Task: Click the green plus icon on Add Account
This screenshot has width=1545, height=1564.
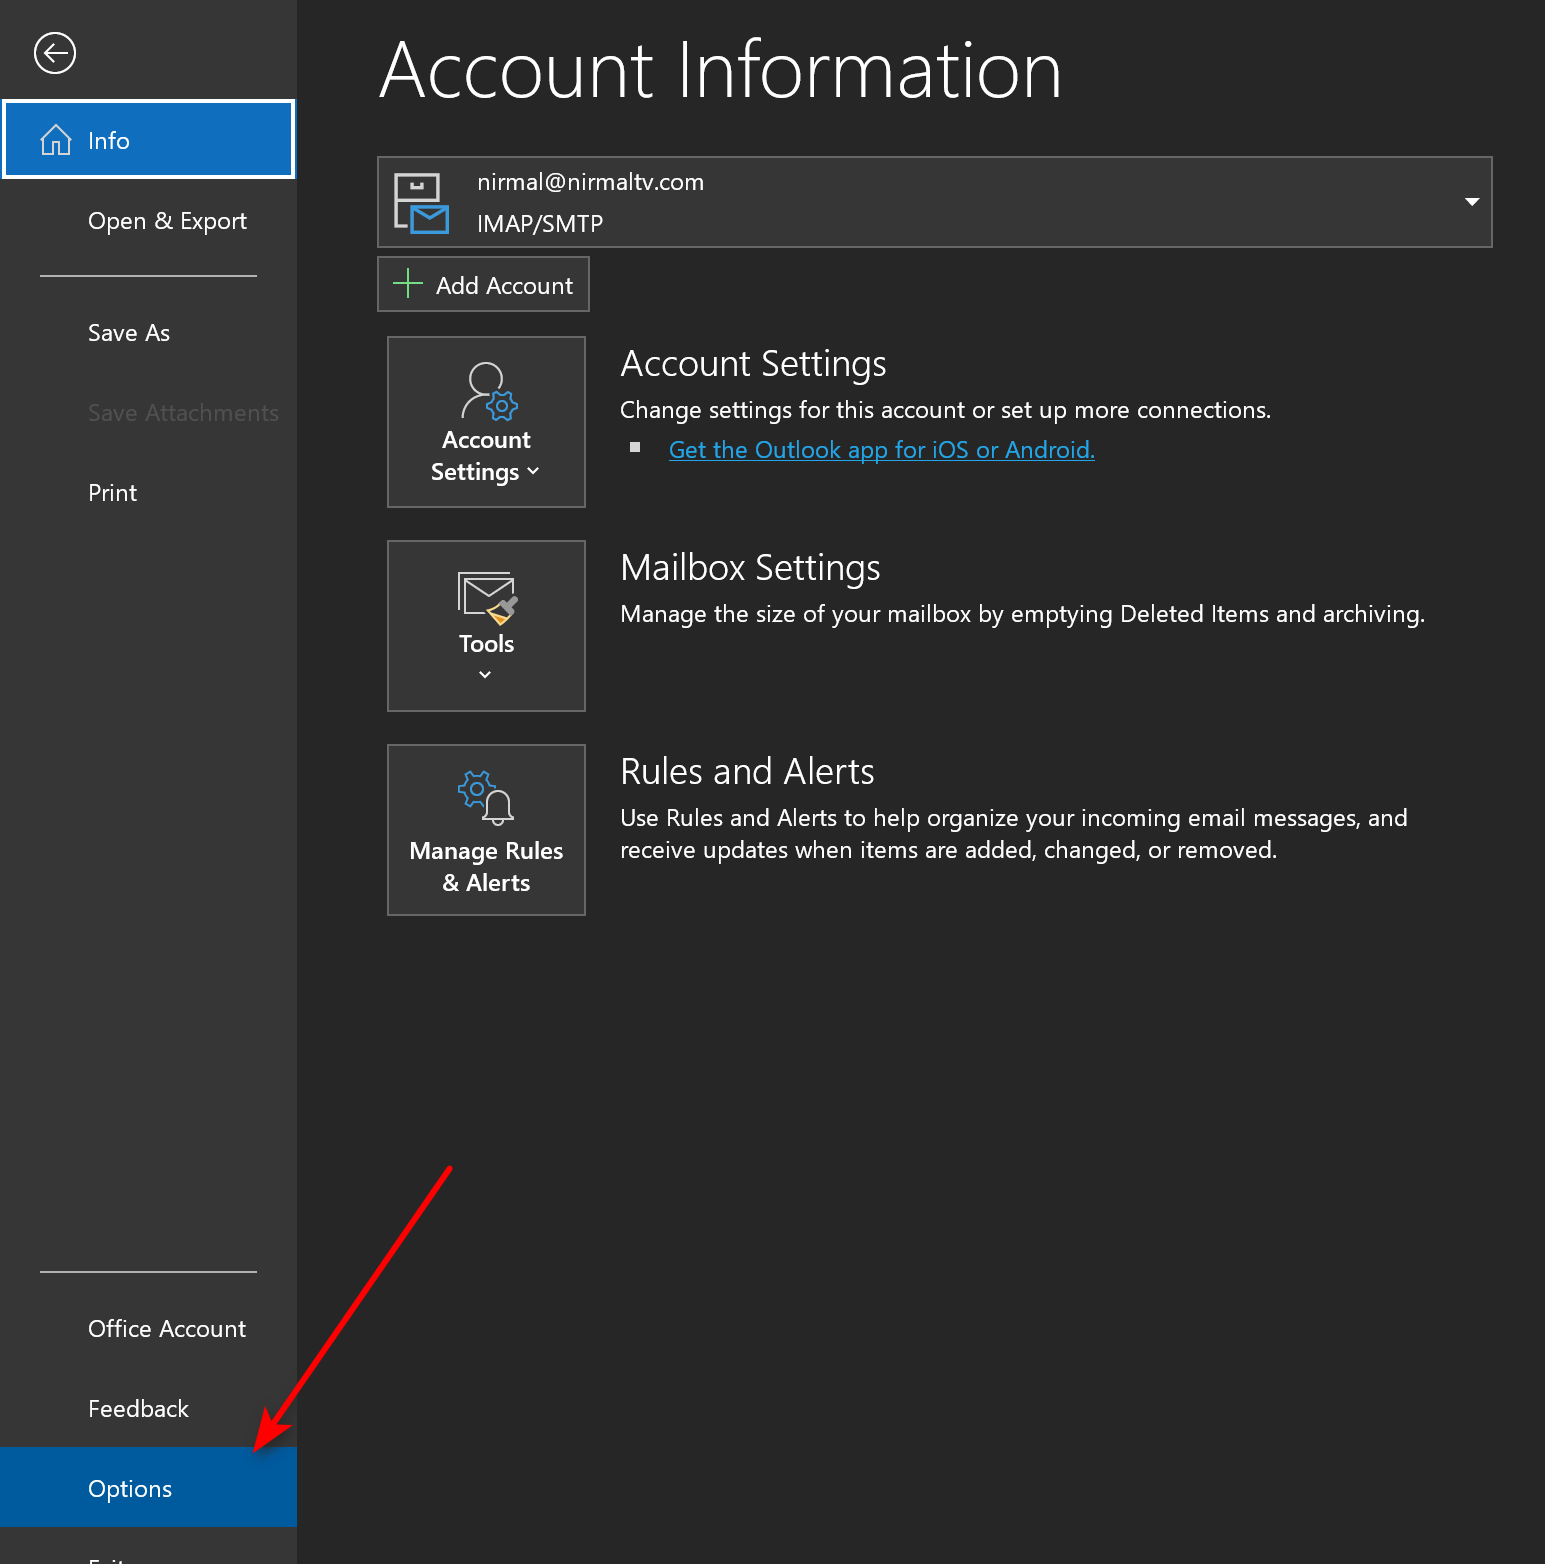Action: click(x=408, y=284)
